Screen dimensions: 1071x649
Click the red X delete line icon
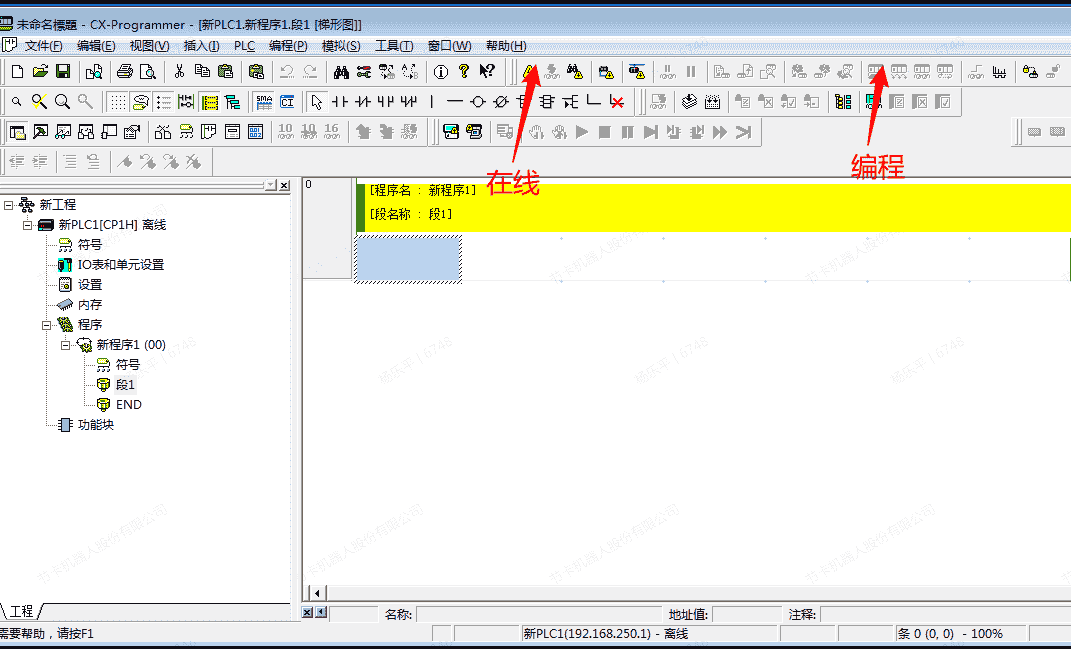click(x=617, y=101)
